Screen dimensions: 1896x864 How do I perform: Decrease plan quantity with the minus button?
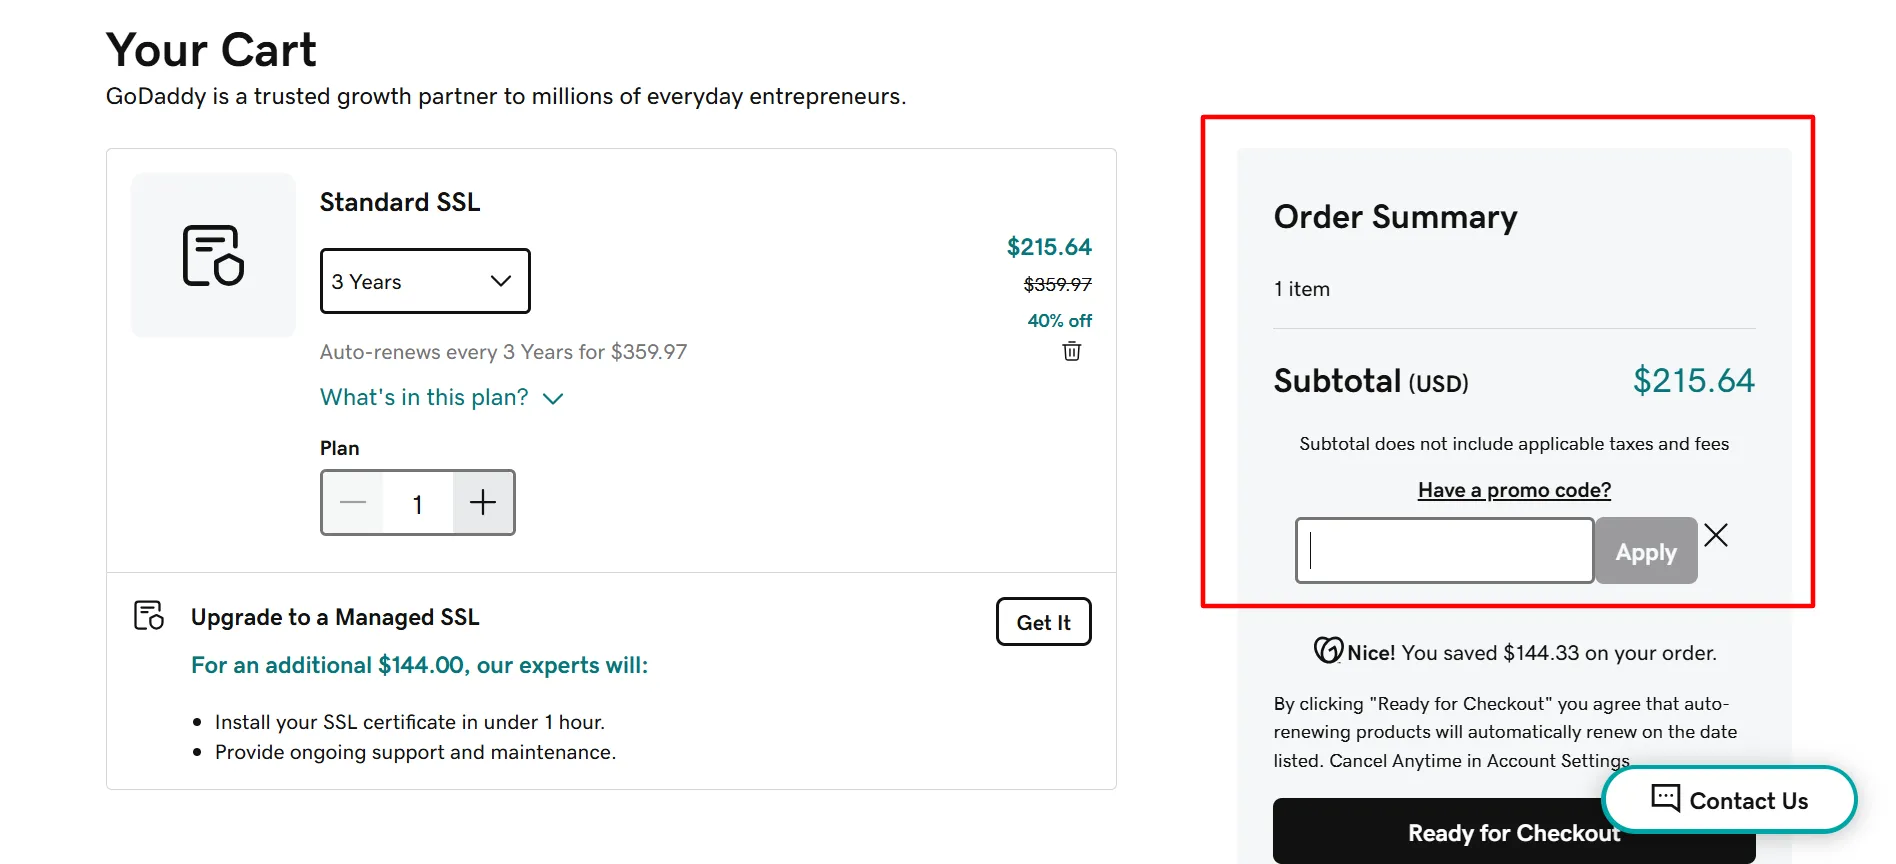pos(353,502)
